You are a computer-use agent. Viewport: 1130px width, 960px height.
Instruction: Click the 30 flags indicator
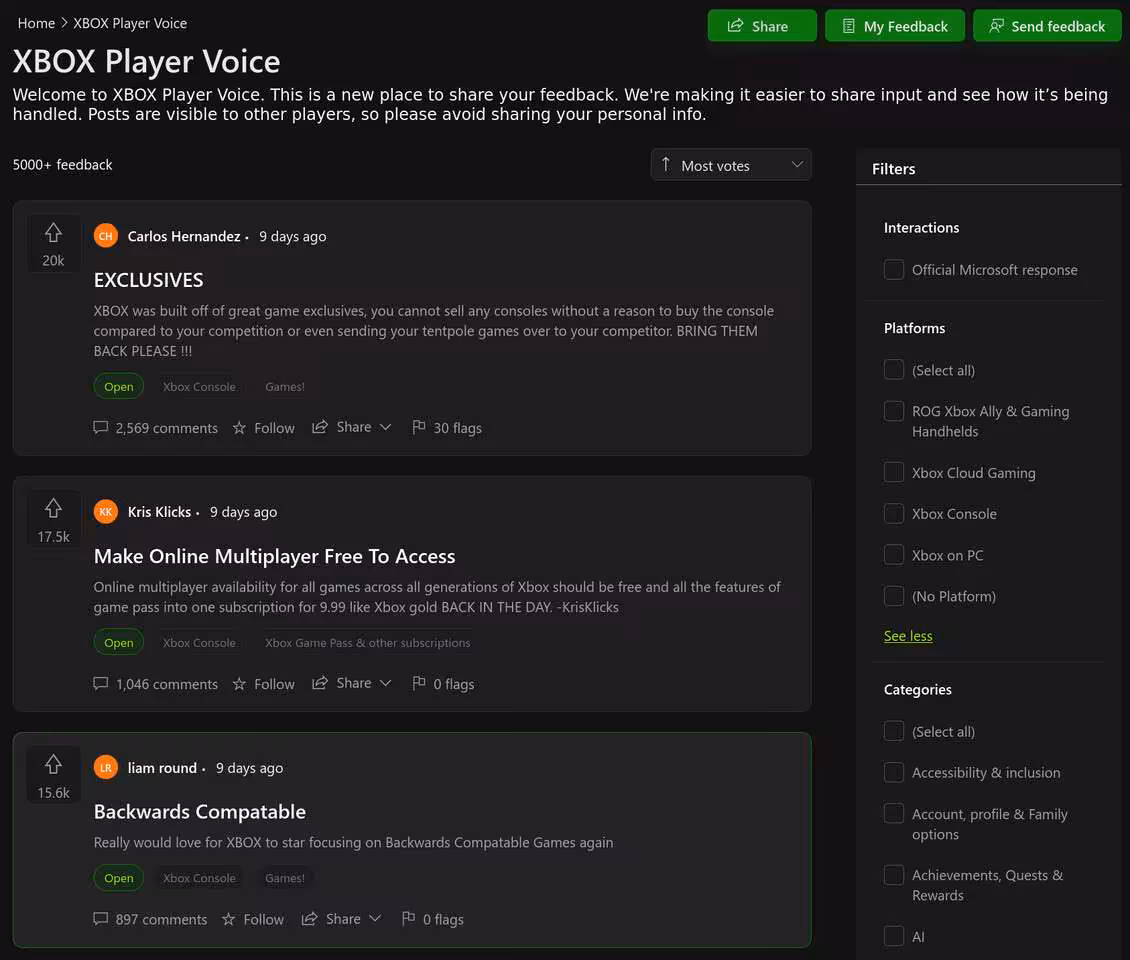coord(447,428)
